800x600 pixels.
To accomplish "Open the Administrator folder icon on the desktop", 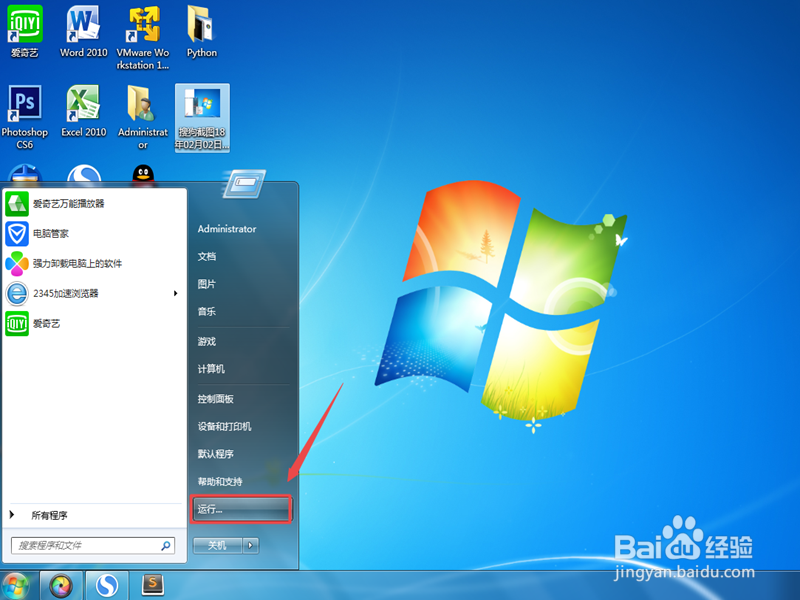I will click(143, 117).
